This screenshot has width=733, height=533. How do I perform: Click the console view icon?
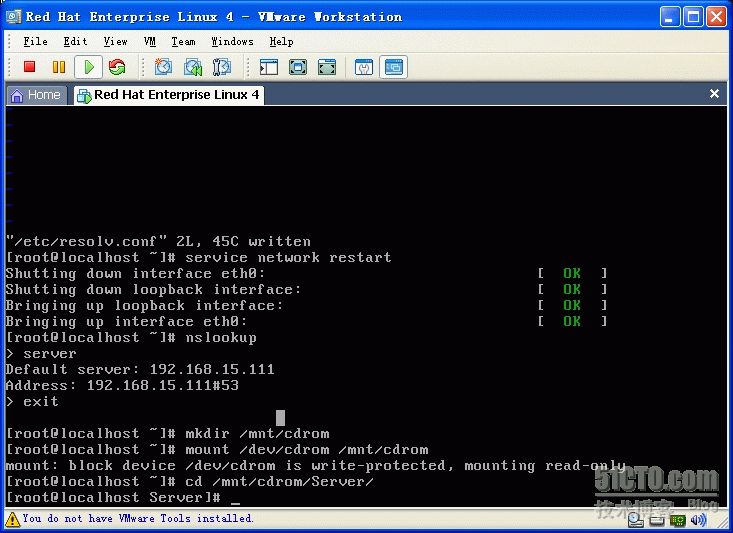pyautogui.click(x=393, y=67)
